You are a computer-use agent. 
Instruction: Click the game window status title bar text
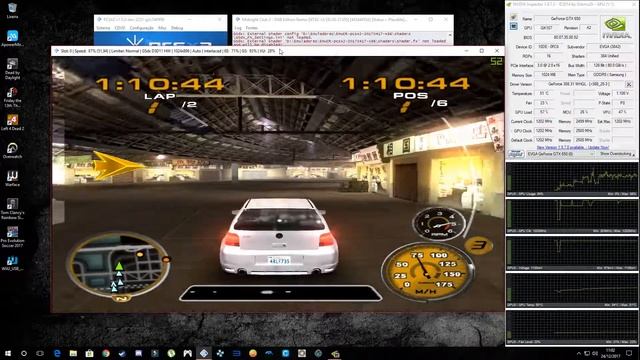click(169, 51)
